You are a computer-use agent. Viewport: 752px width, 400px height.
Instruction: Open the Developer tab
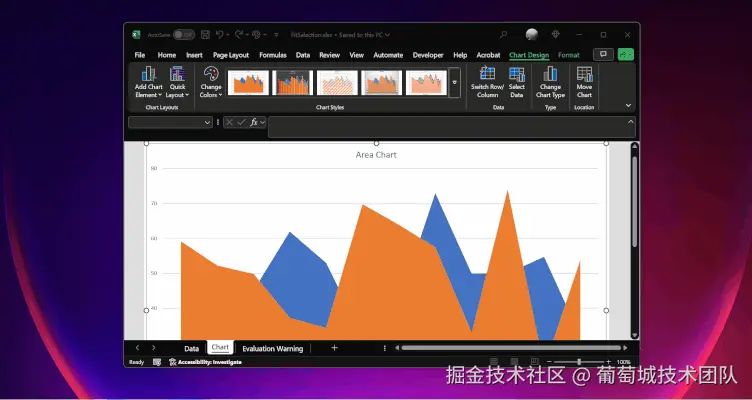(x=428, y=55)
